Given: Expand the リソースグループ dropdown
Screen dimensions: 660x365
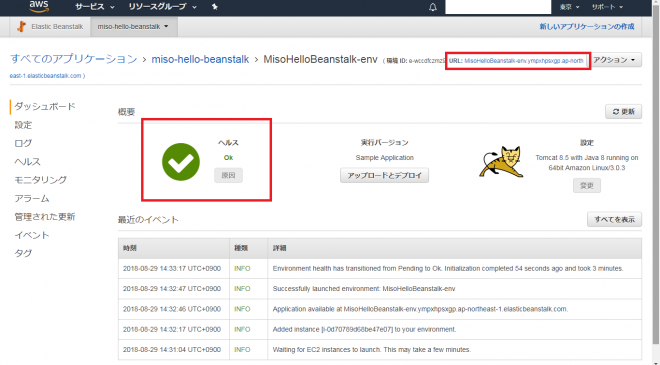Looking at the screenshot, I should [162, 7].
